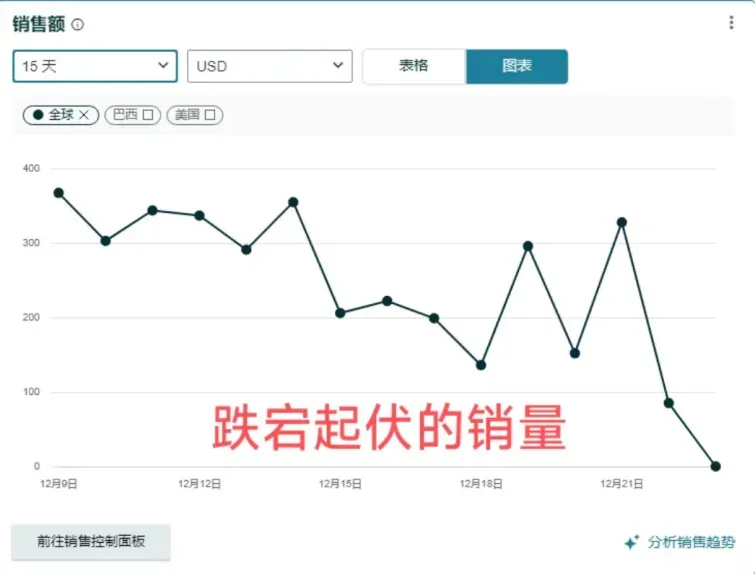Select the final zero-value data point
This screenshot has width=755, height=574.
[716, 466]
